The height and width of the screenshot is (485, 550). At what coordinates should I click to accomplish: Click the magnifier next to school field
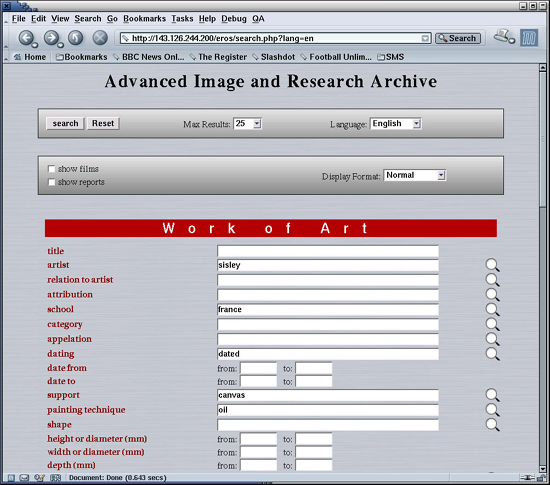492,310
